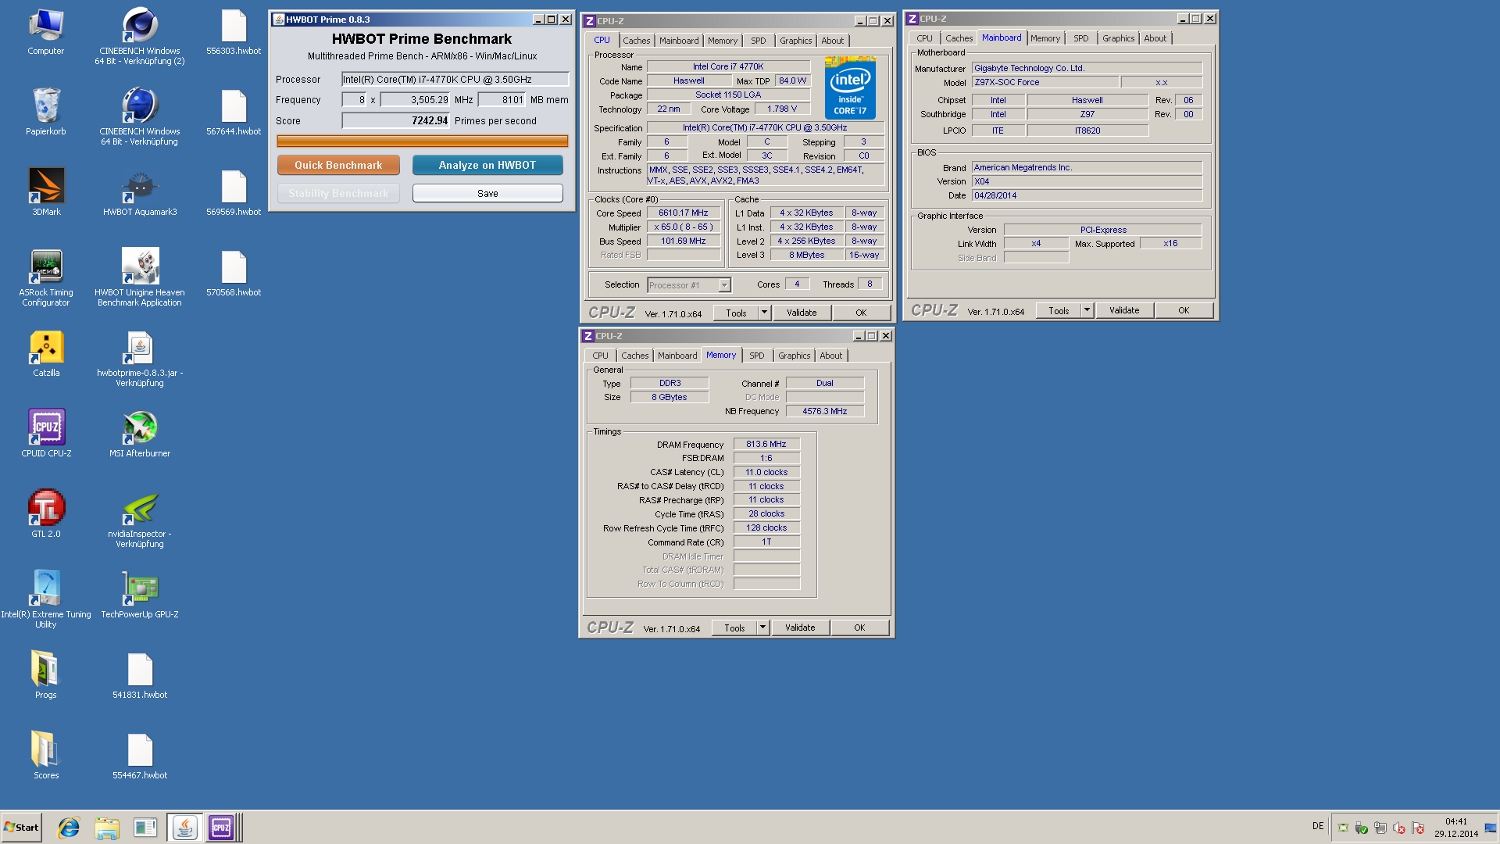Open the Computer desktop icon
This screenshot has width=1500, height=844.
click(x=46, y=32)
